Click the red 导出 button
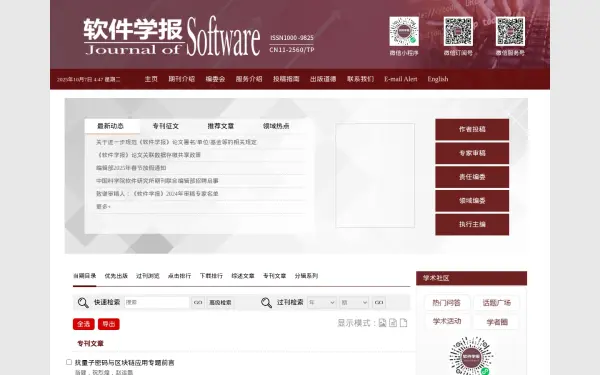Viewport: 600px width, 375px height. tap(109, 324)
